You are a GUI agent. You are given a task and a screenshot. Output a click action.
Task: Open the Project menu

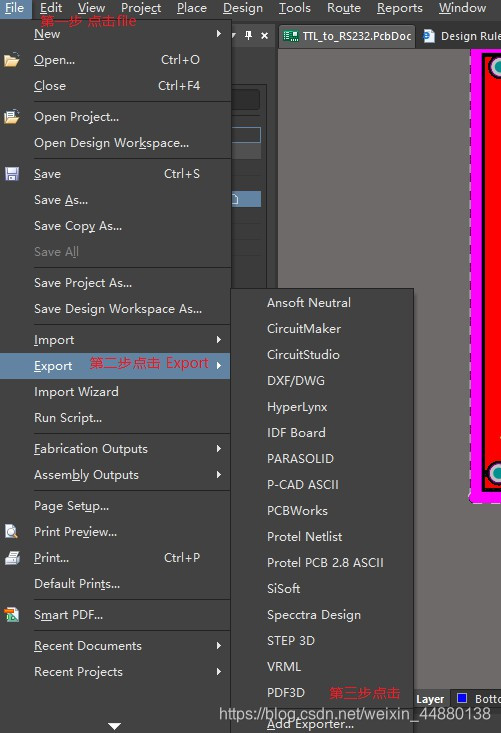point(141,8)
